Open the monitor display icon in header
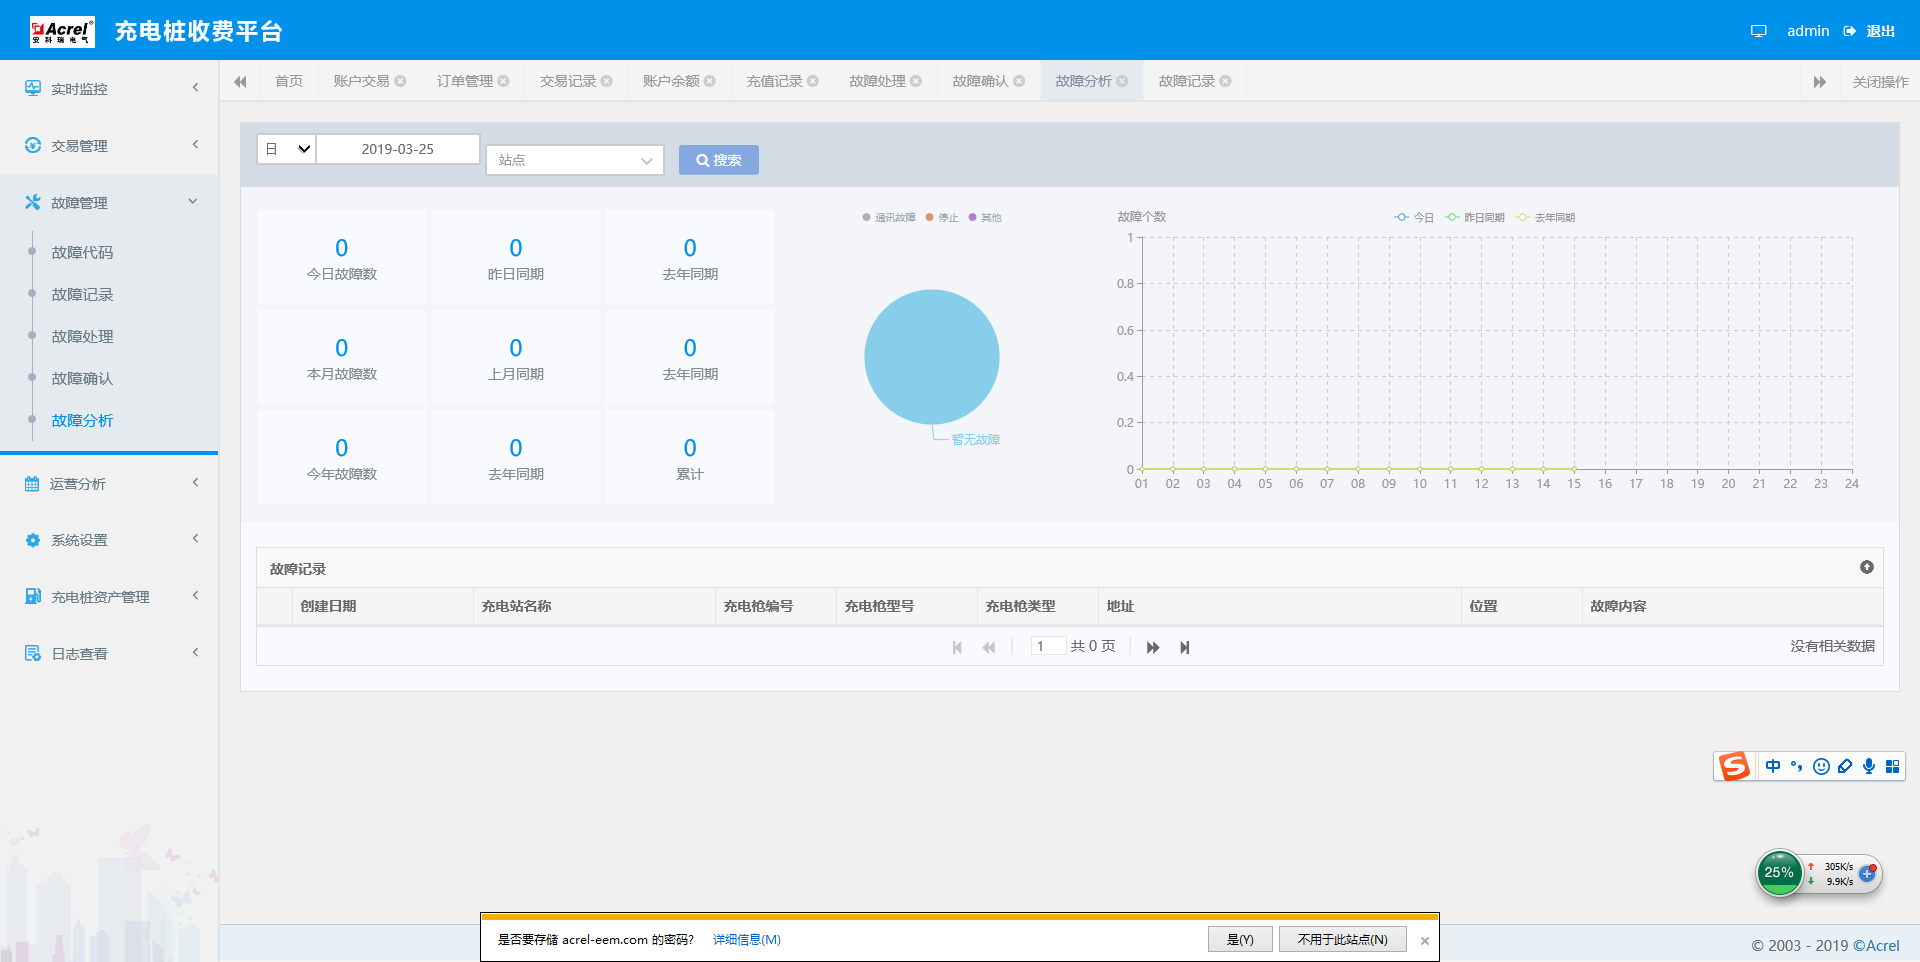1920x962 pixels. coord(1758,31)
